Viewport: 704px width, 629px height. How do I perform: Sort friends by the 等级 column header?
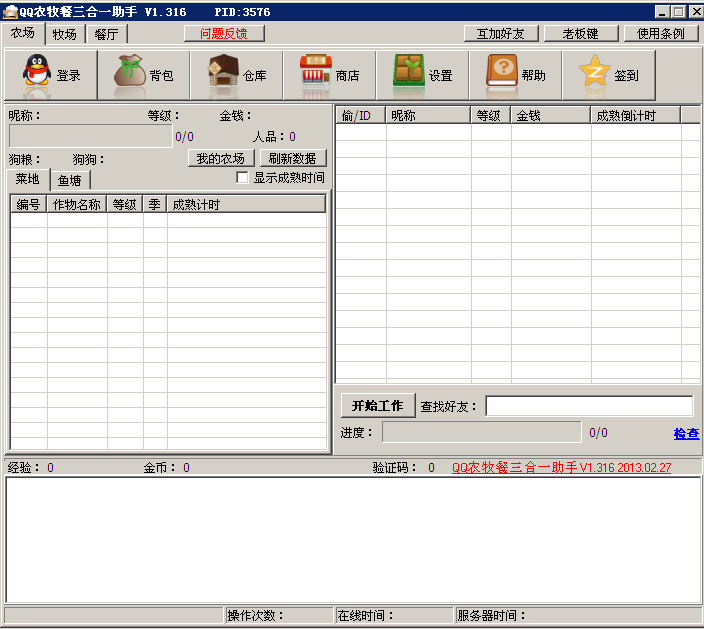coord(491,115)
